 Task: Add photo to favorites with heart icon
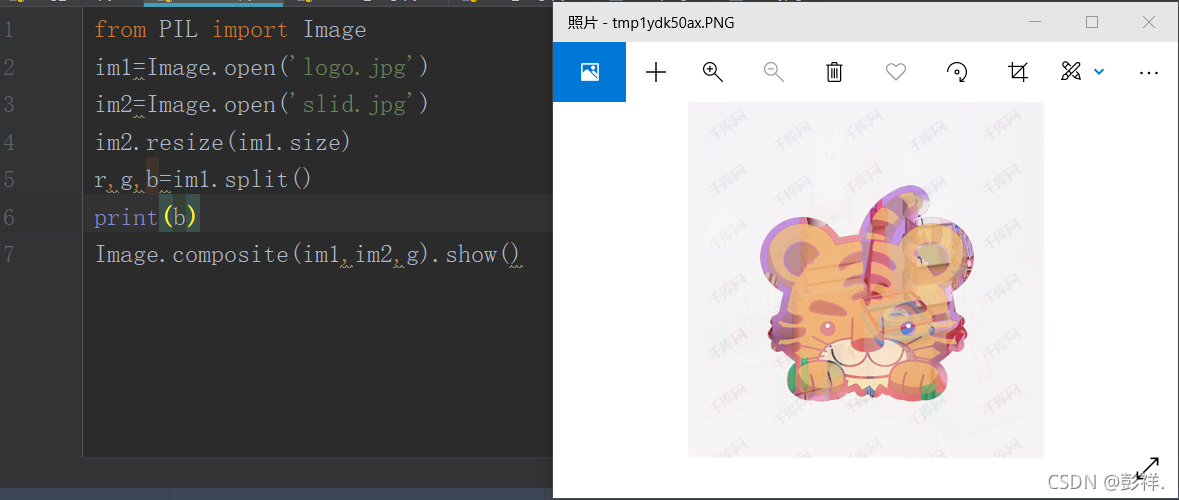[x=896, y=72]
